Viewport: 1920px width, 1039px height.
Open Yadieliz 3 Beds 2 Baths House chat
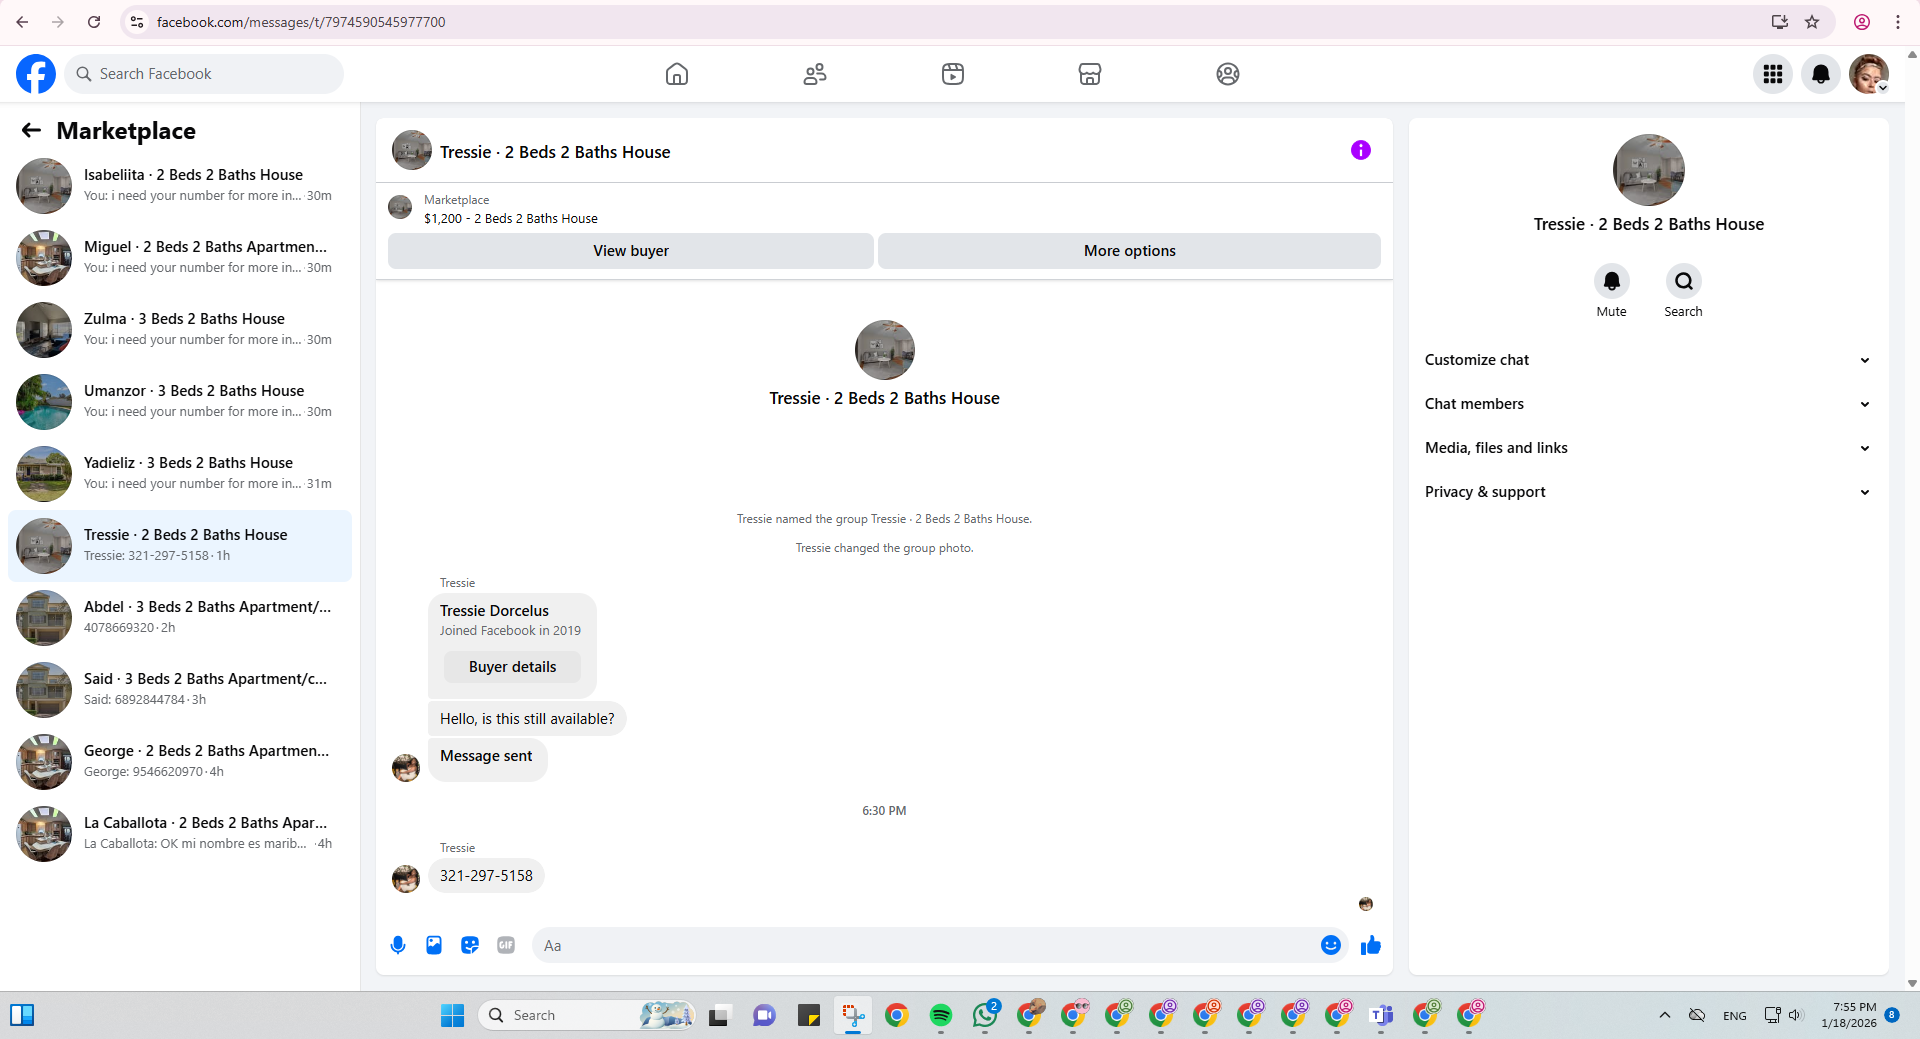point(180,474)
